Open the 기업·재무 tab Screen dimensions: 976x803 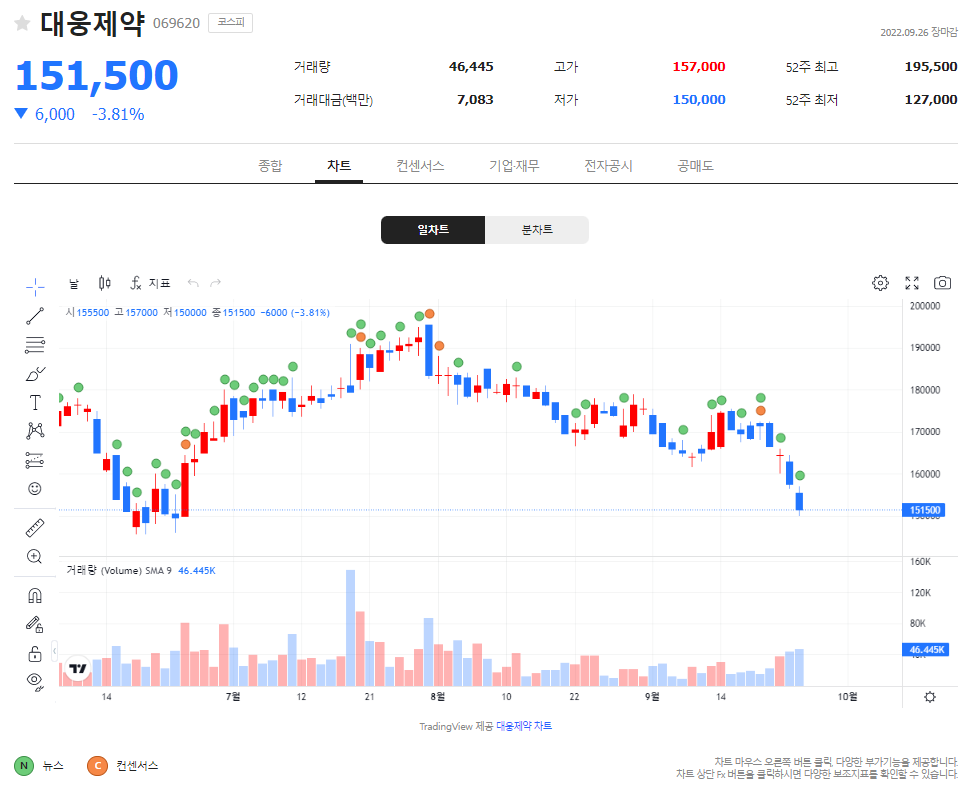(514, 166)
